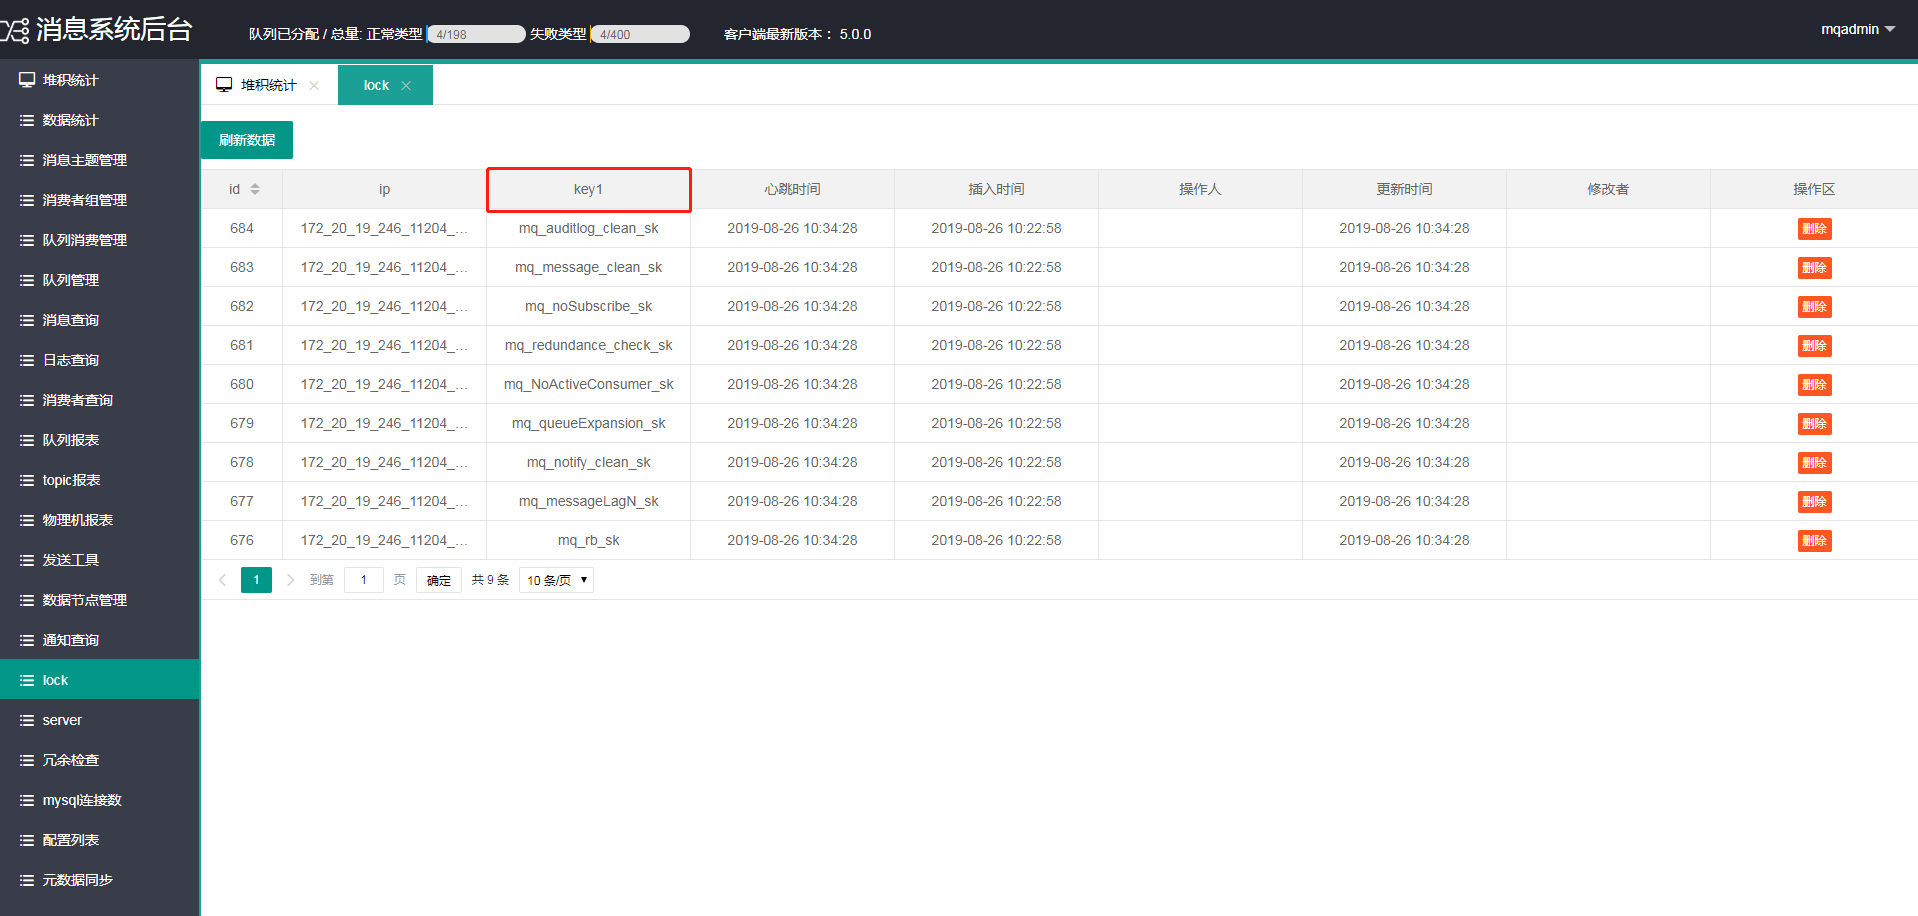This screenshot has height=916, width=1918.
Task: Click the logo icon beside 消息系统后台
Action: click(15, 31)
